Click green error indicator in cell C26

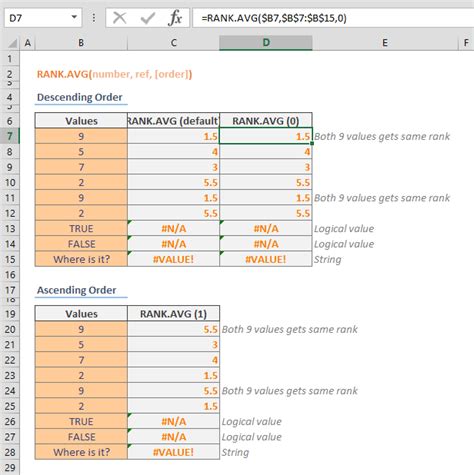(x=130, y=415)
